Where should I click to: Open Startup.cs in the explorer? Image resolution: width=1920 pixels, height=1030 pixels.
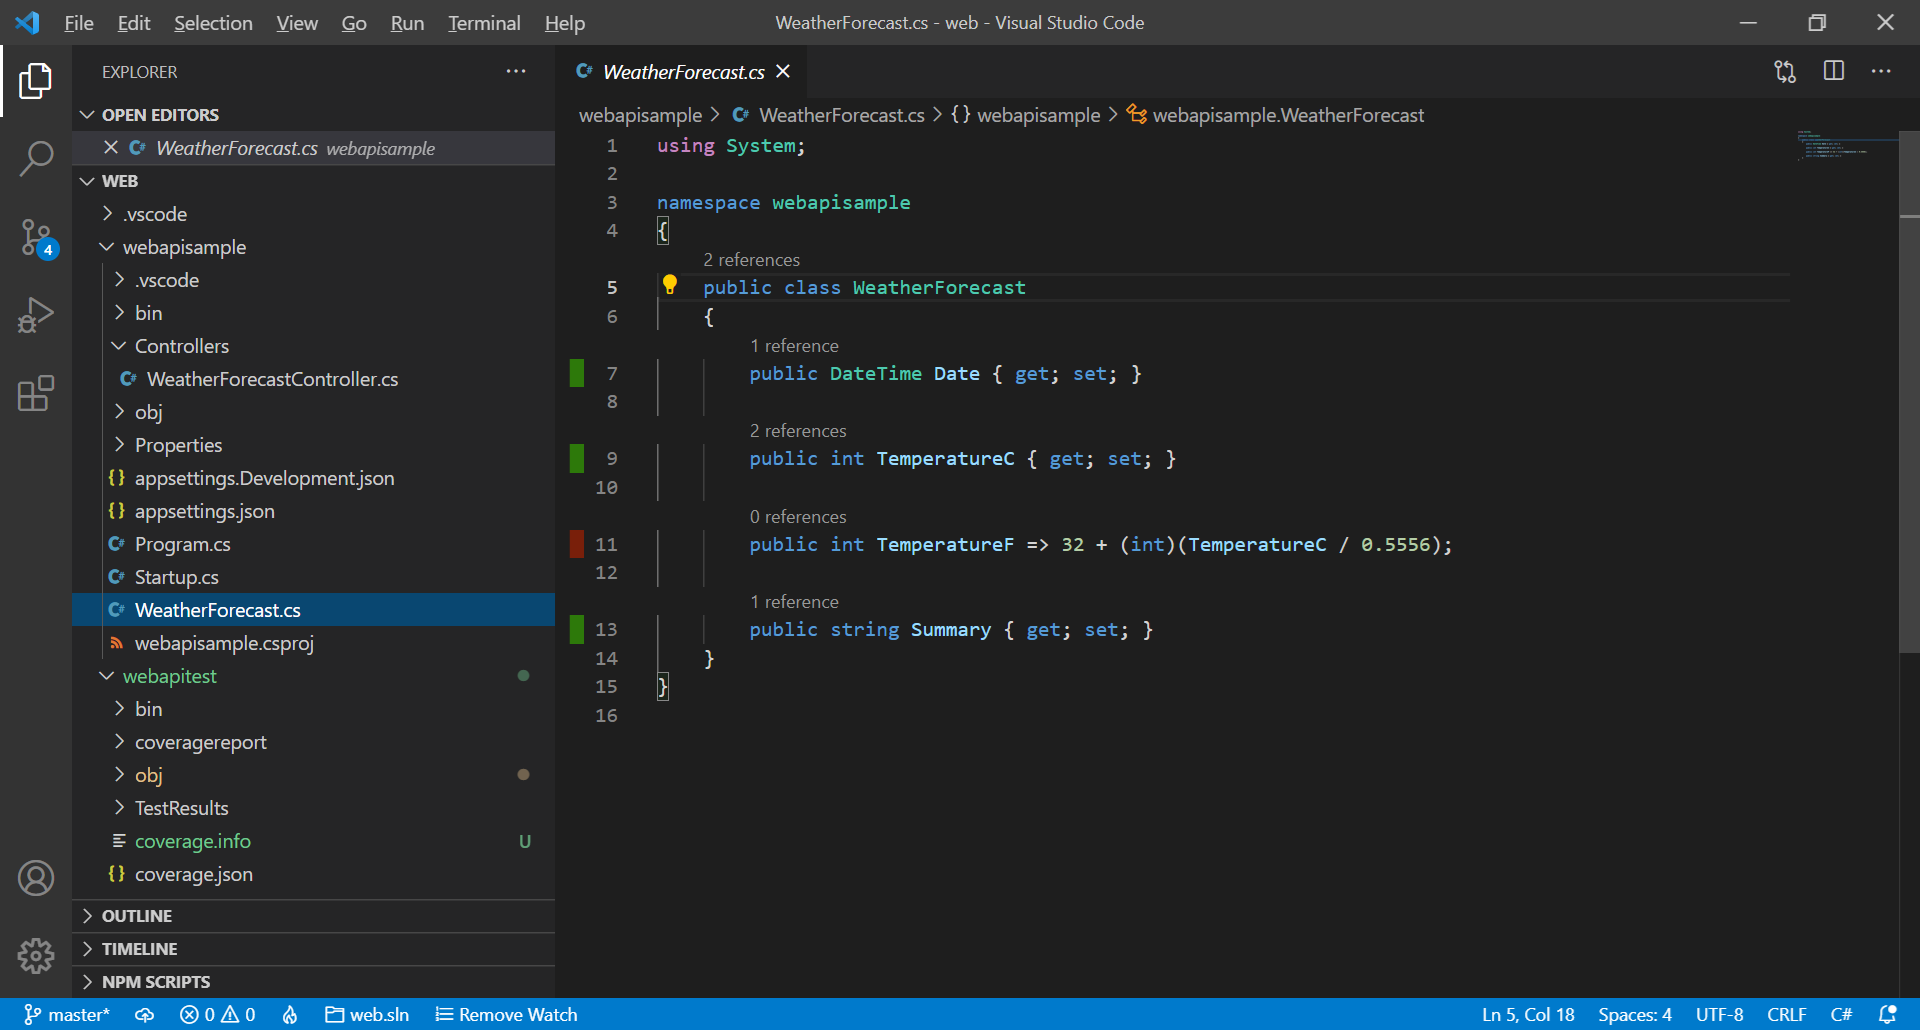pyautogui.click(x=313, y=576)
